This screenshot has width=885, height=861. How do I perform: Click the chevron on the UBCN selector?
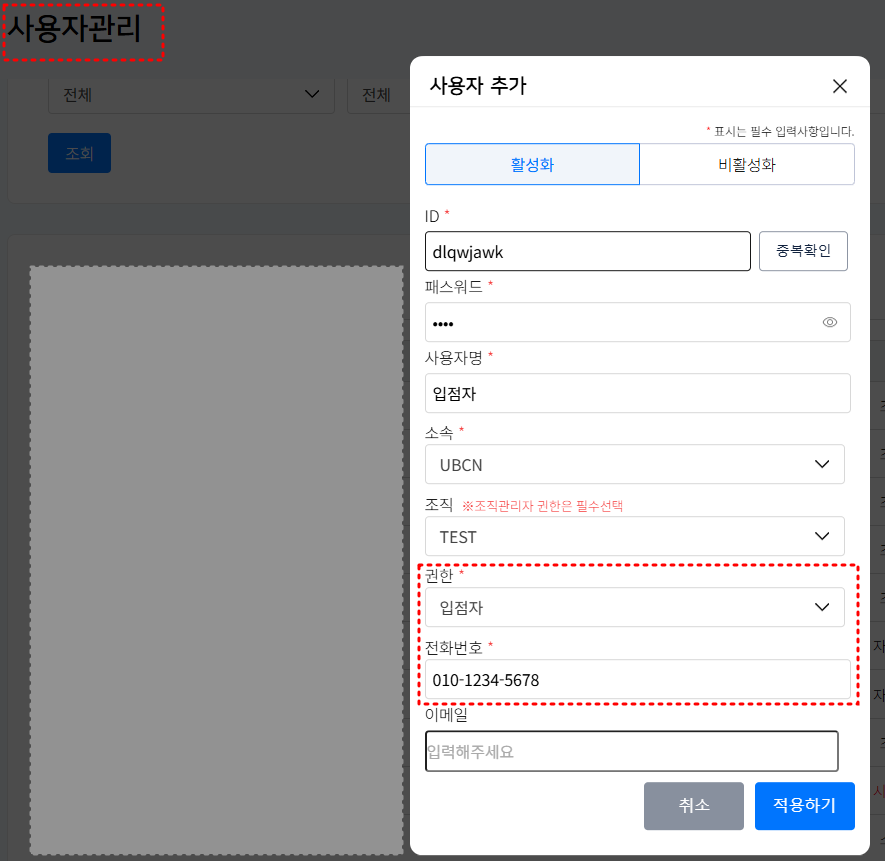pyautogui.click(x=823, y=464)
